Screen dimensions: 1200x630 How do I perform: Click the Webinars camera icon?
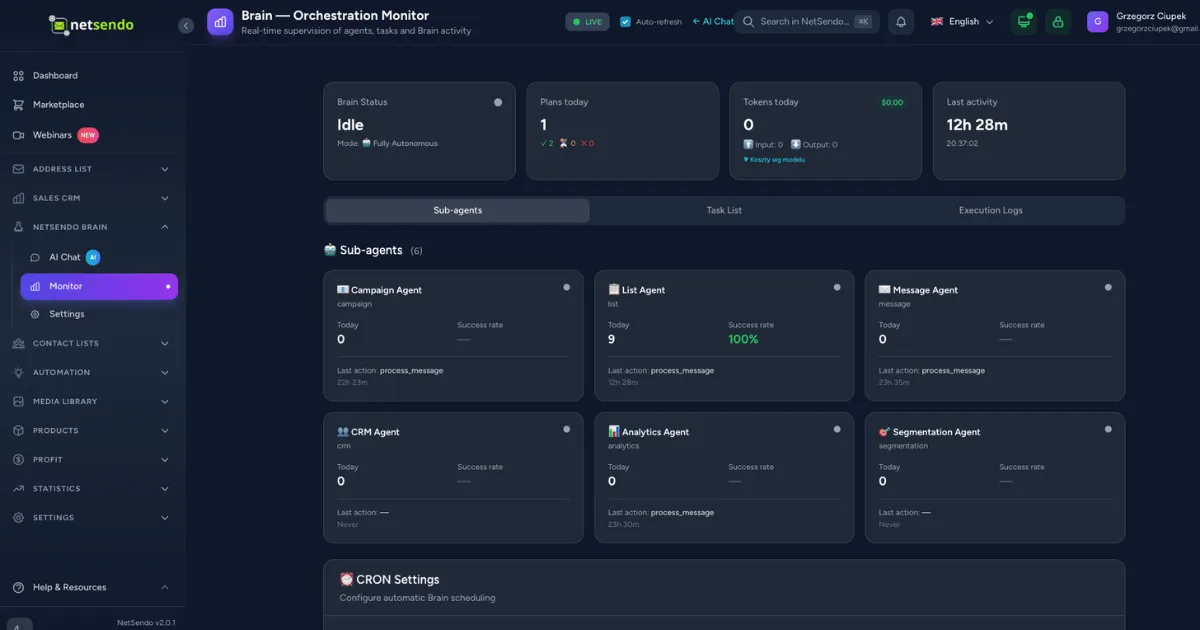click(x=18, y=135)
